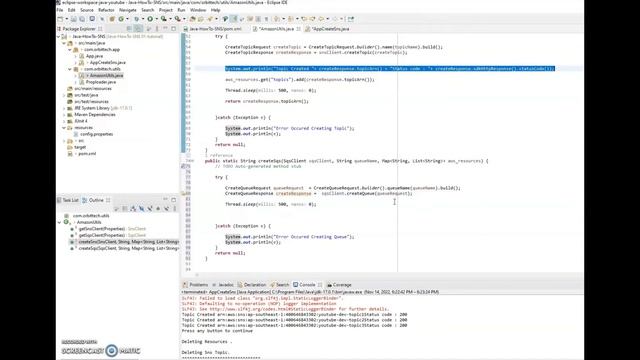Image resolution: width=640 pixels, height=360 pixels.
Task: Click the External Tools toolbar icon
Action: pyautogui.click(x=178, y=19)
